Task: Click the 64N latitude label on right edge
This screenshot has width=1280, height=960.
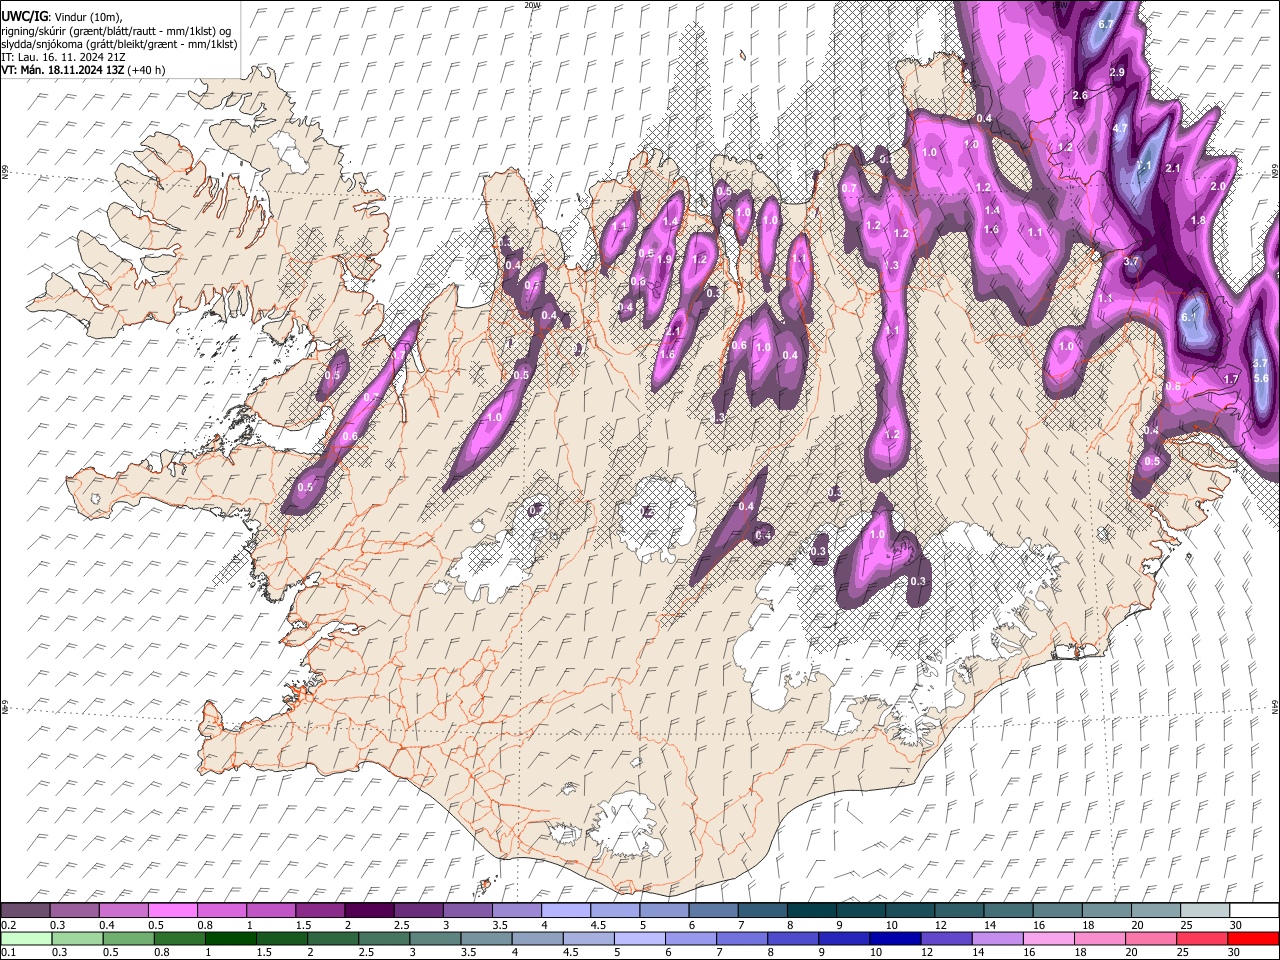Action: pyautogui.click(x=1274, y=706)
